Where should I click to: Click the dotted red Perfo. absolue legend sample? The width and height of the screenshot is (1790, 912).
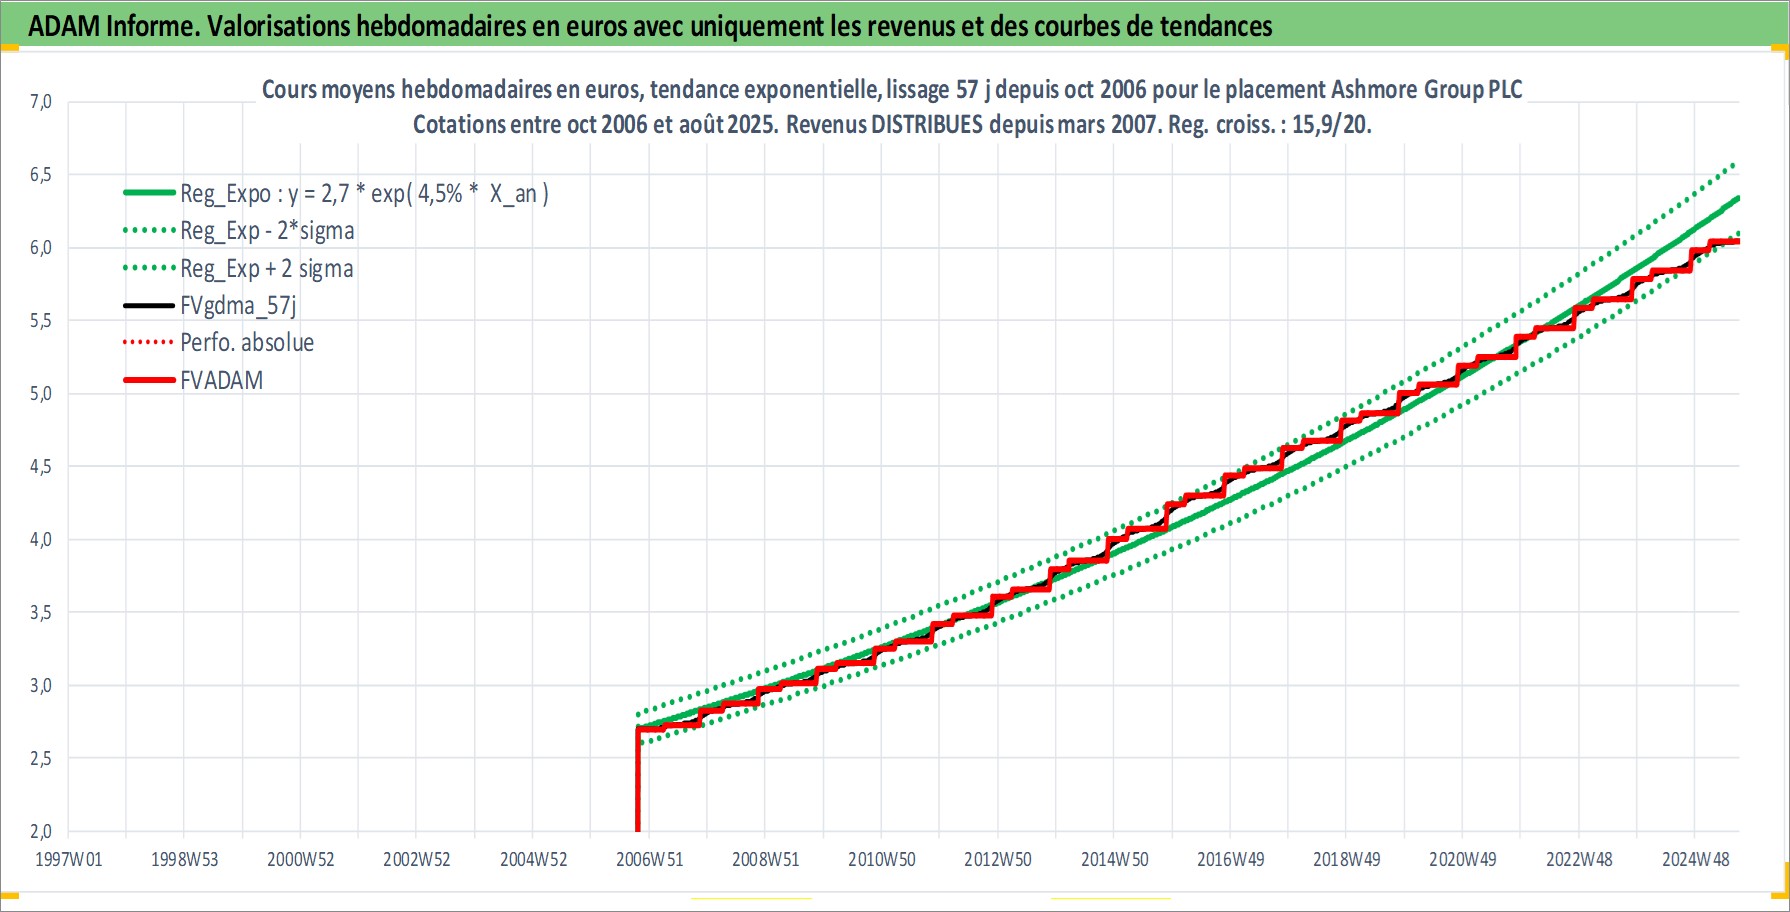[149, 342]
